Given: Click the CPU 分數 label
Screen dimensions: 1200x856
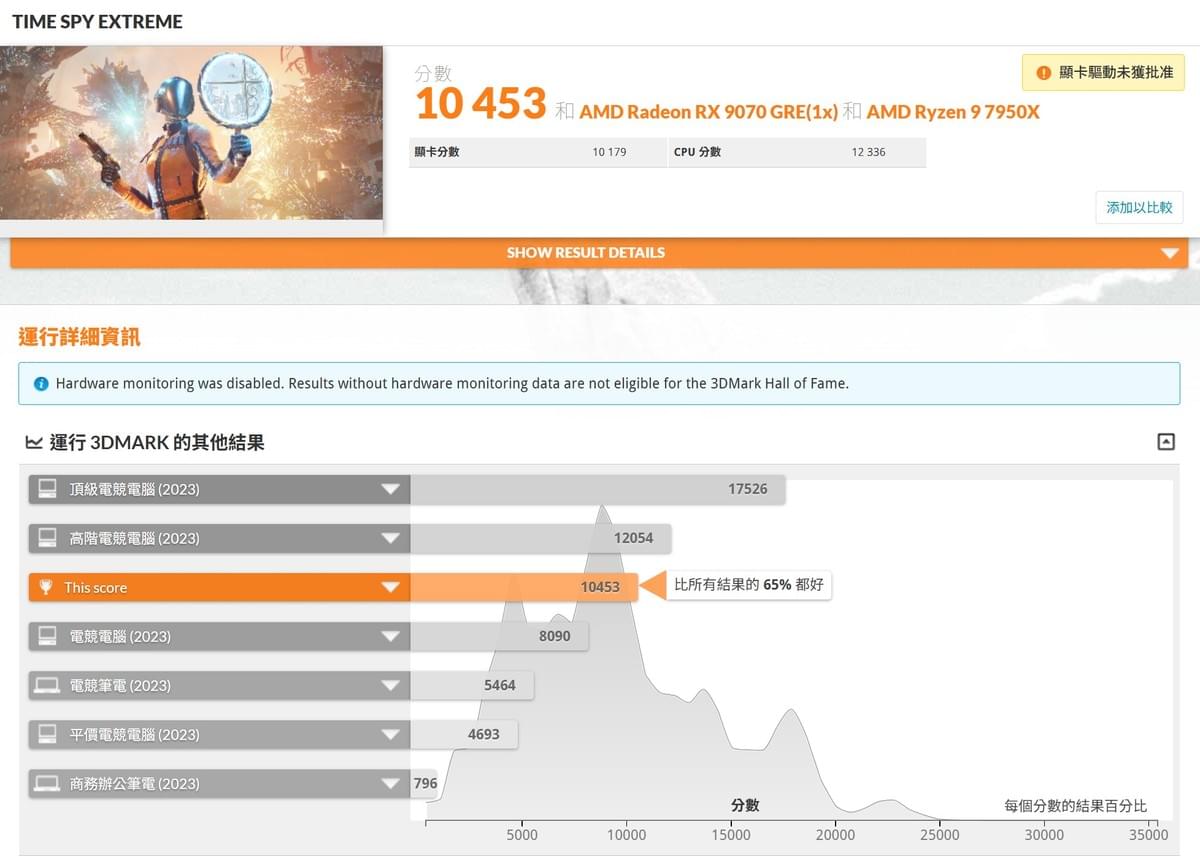Looking at the screenshot, I should (697, 152).
